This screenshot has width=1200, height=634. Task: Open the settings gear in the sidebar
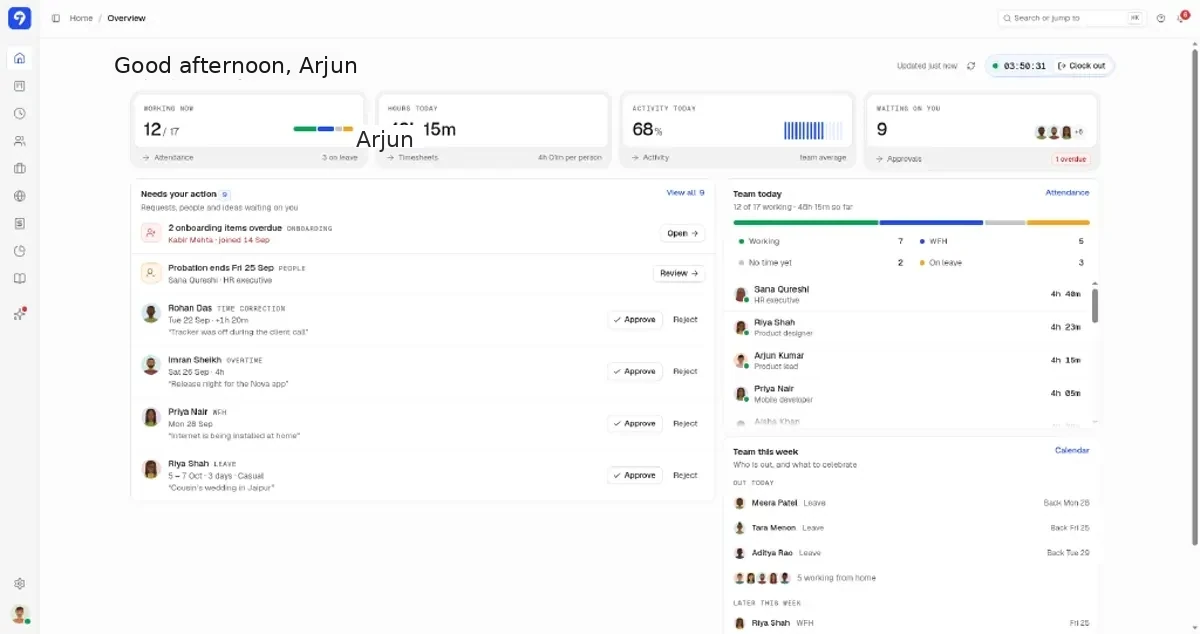pyautogui.click(x=19, y=584)
